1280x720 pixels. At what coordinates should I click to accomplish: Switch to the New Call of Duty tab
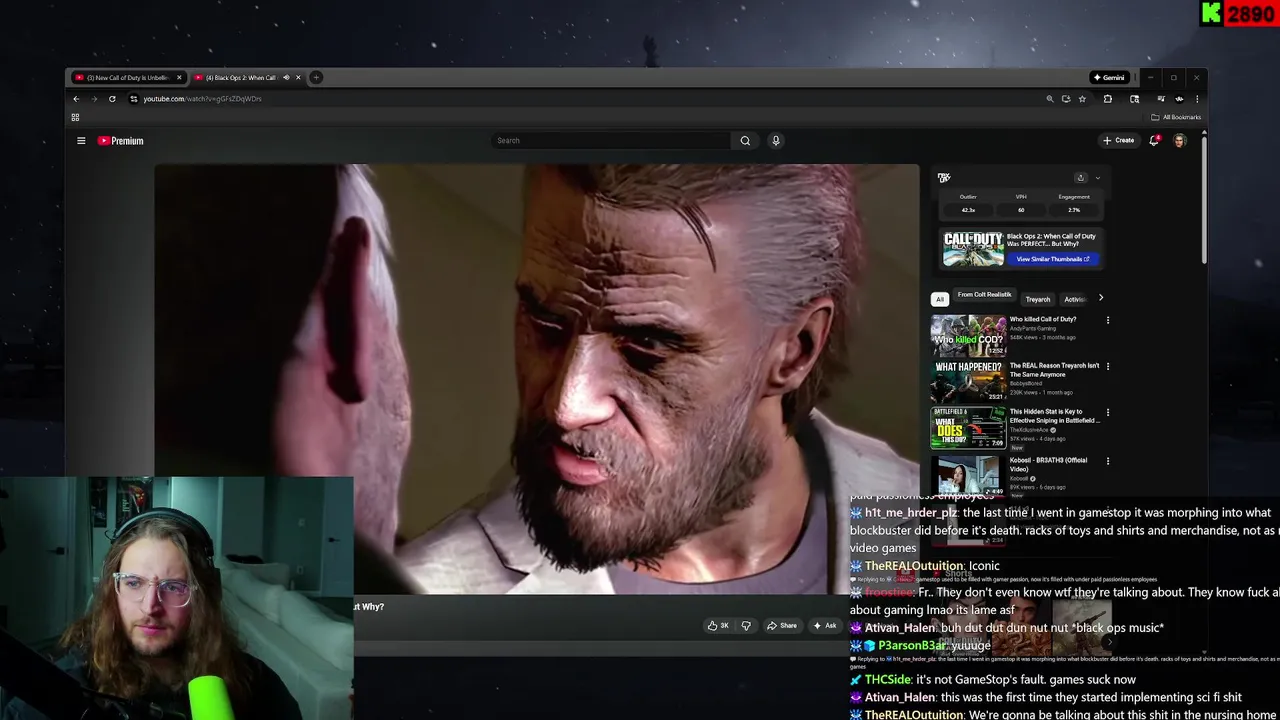coord(127,77)
